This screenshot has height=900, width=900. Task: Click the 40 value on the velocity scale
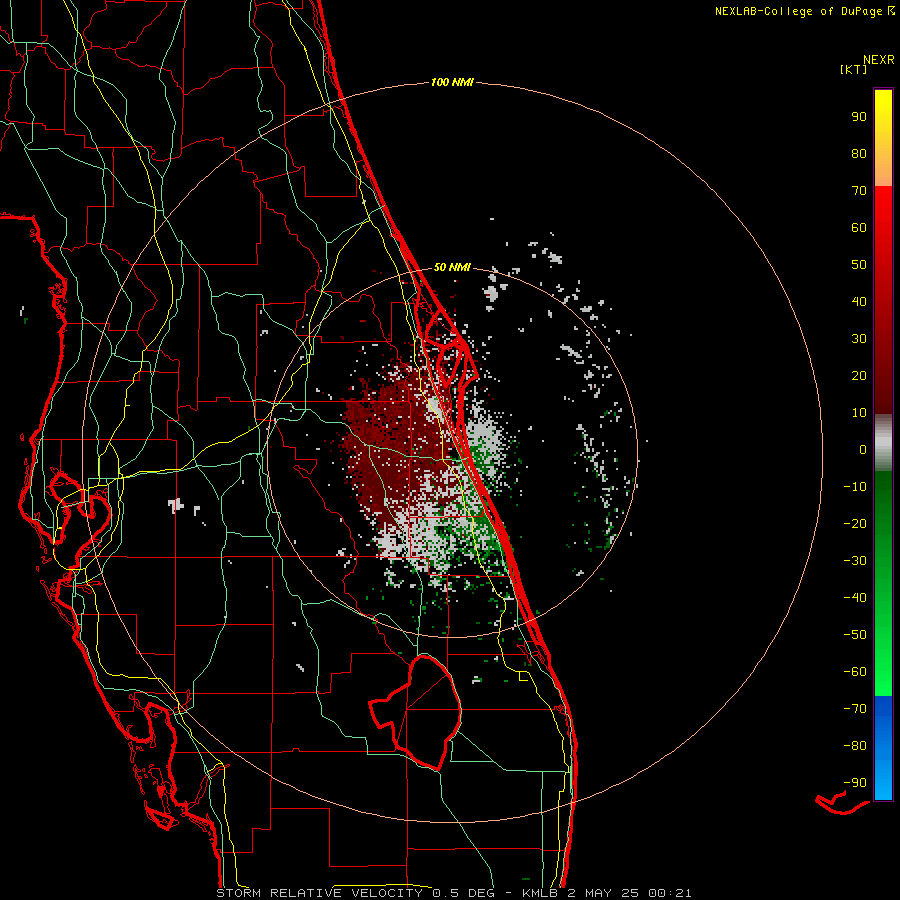[x=859, y=302]
